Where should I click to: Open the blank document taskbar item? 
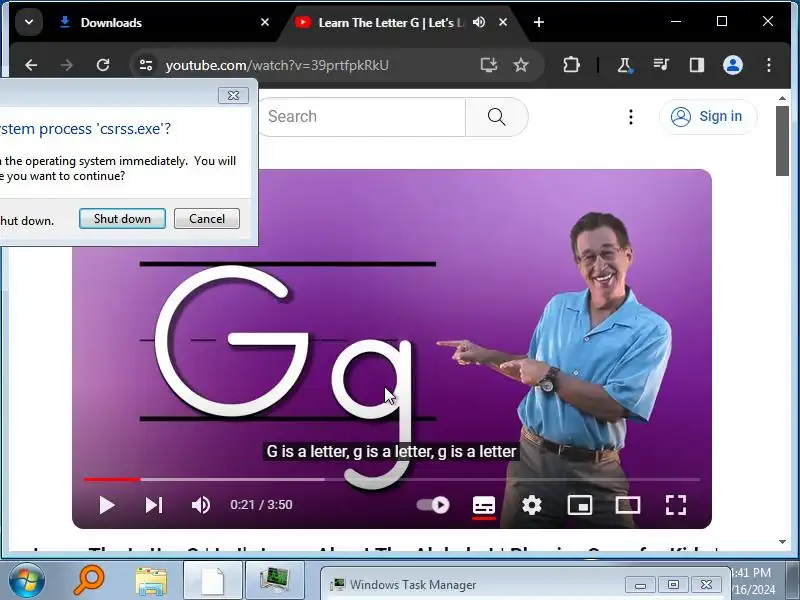click(213, 581)
